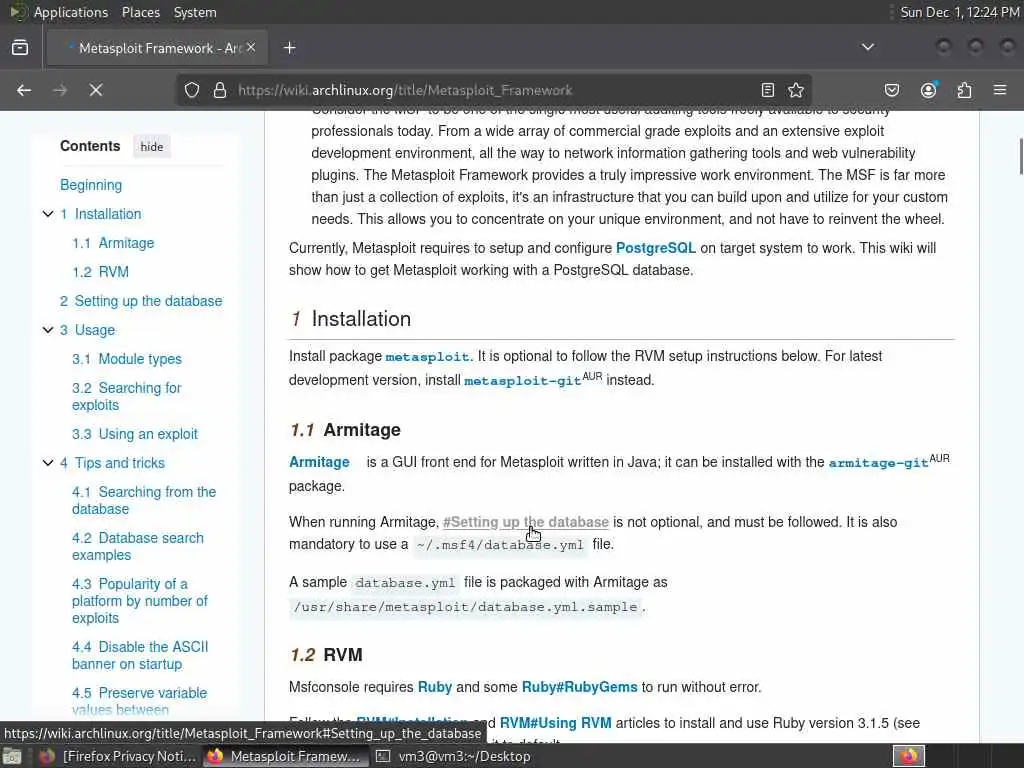Collapse the Tips and tricks section

point(48,463)
